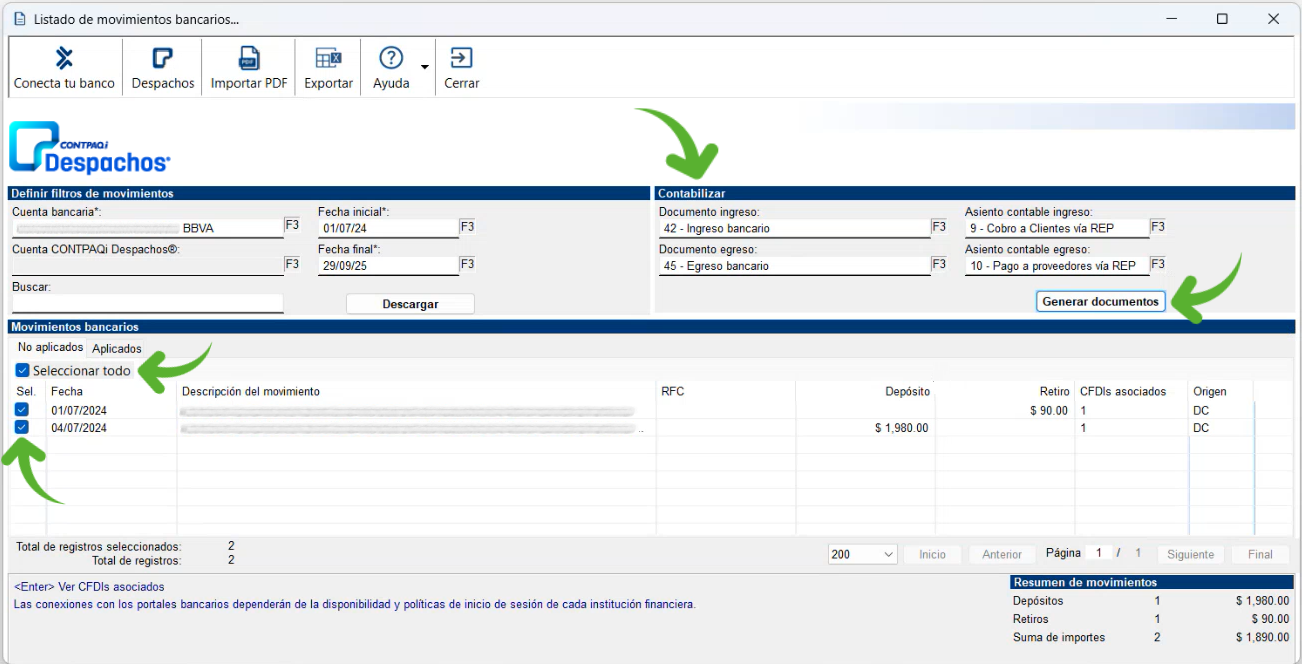Click the Importar PDF icon
The height and width of the screenshot is (664, 1302).
[249, 58]
